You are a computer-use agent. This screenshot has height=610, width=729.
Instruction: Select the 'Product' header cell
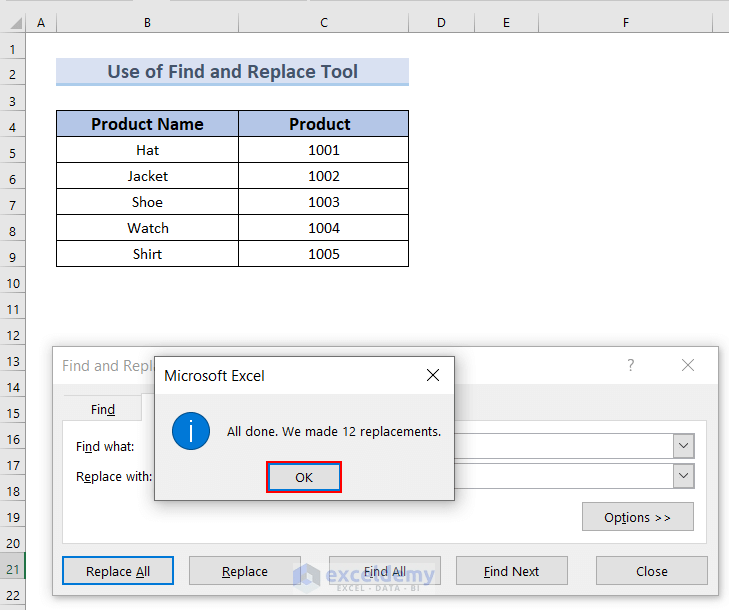pyautogui.click(x=324, y=124)
